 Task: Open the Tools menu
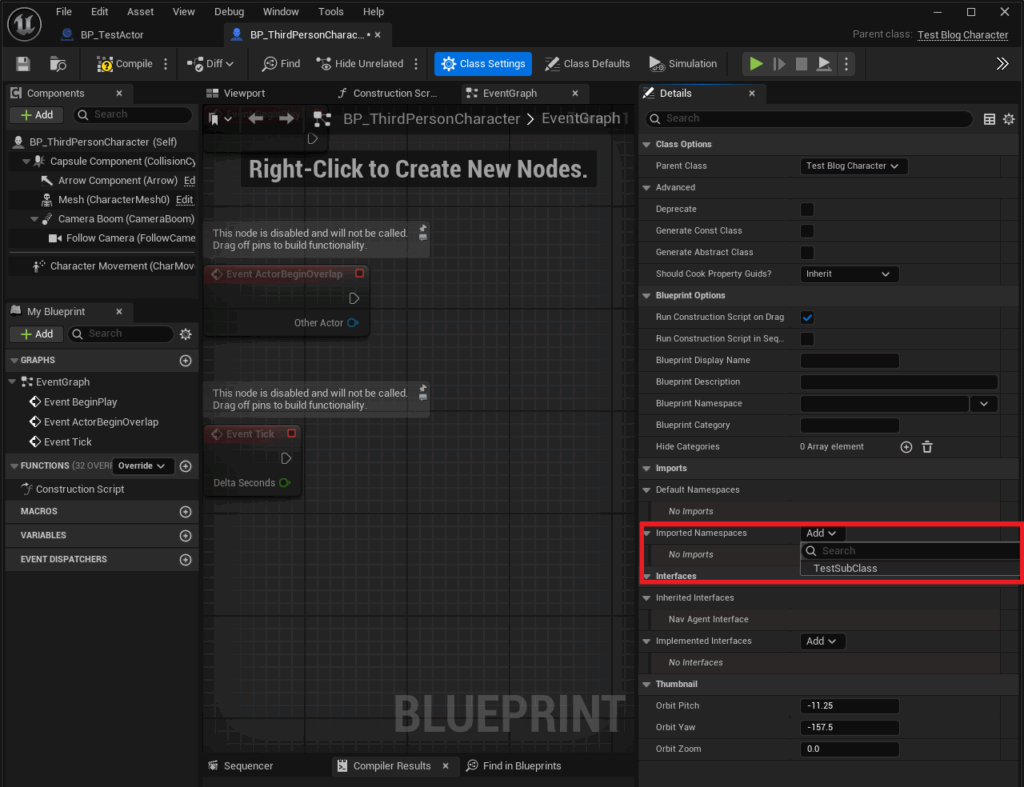point(330,12)
